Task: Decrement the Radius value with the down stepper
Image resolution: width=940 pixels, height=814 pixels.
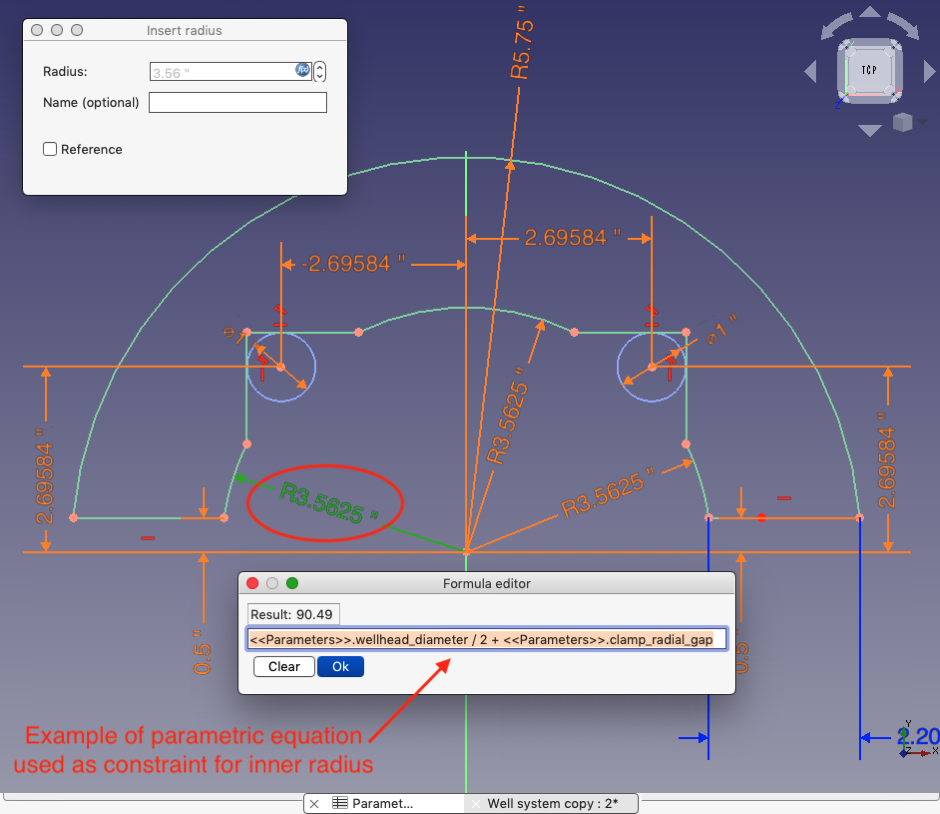Action: (x=320, y=76)
